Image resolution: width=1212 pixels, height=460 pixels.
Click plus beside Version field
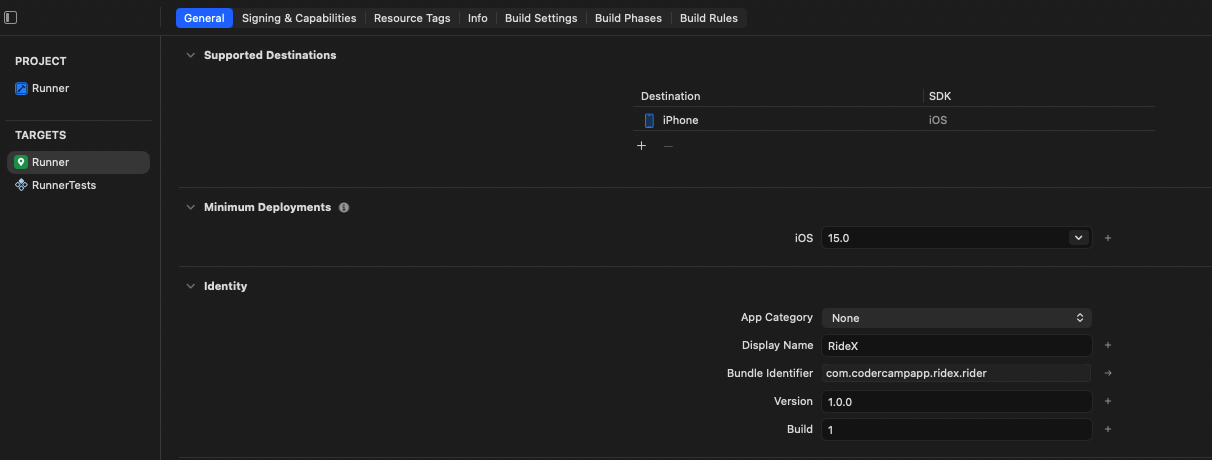pyautogui.click(x=1108, y=401)
